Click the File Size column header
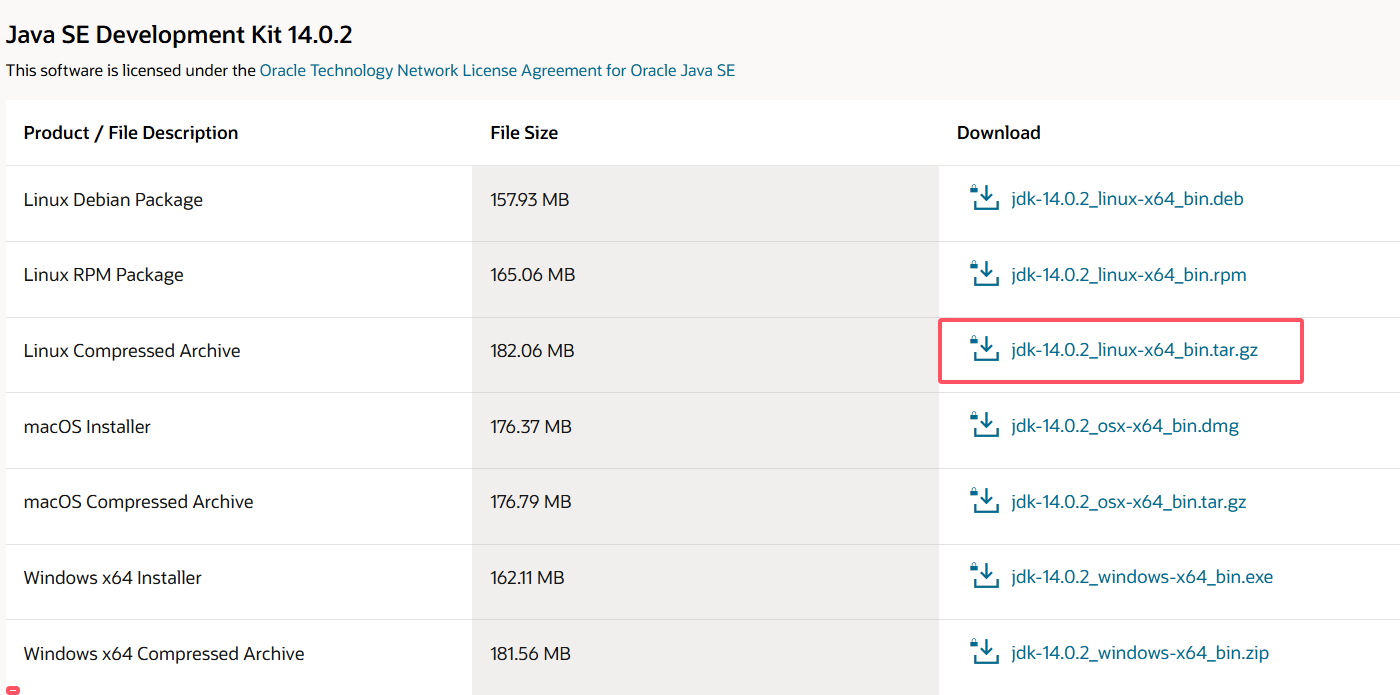Viewport: 1400px width, 695px height. 524,133
